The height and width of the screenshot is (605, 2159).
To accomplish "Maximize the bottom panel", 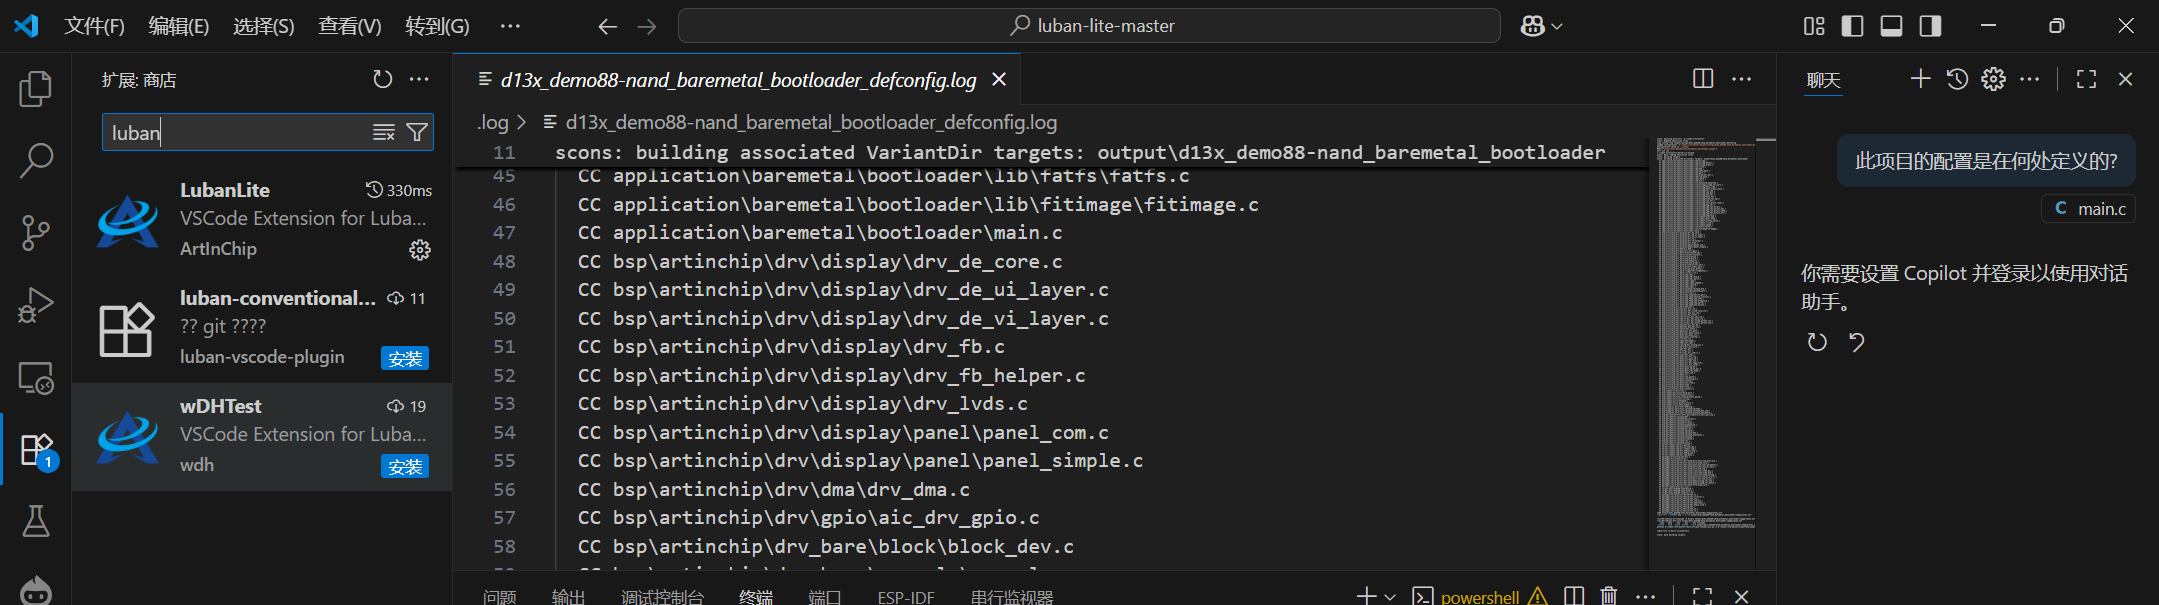I will pyautogui.click(x=1702, y=596).
